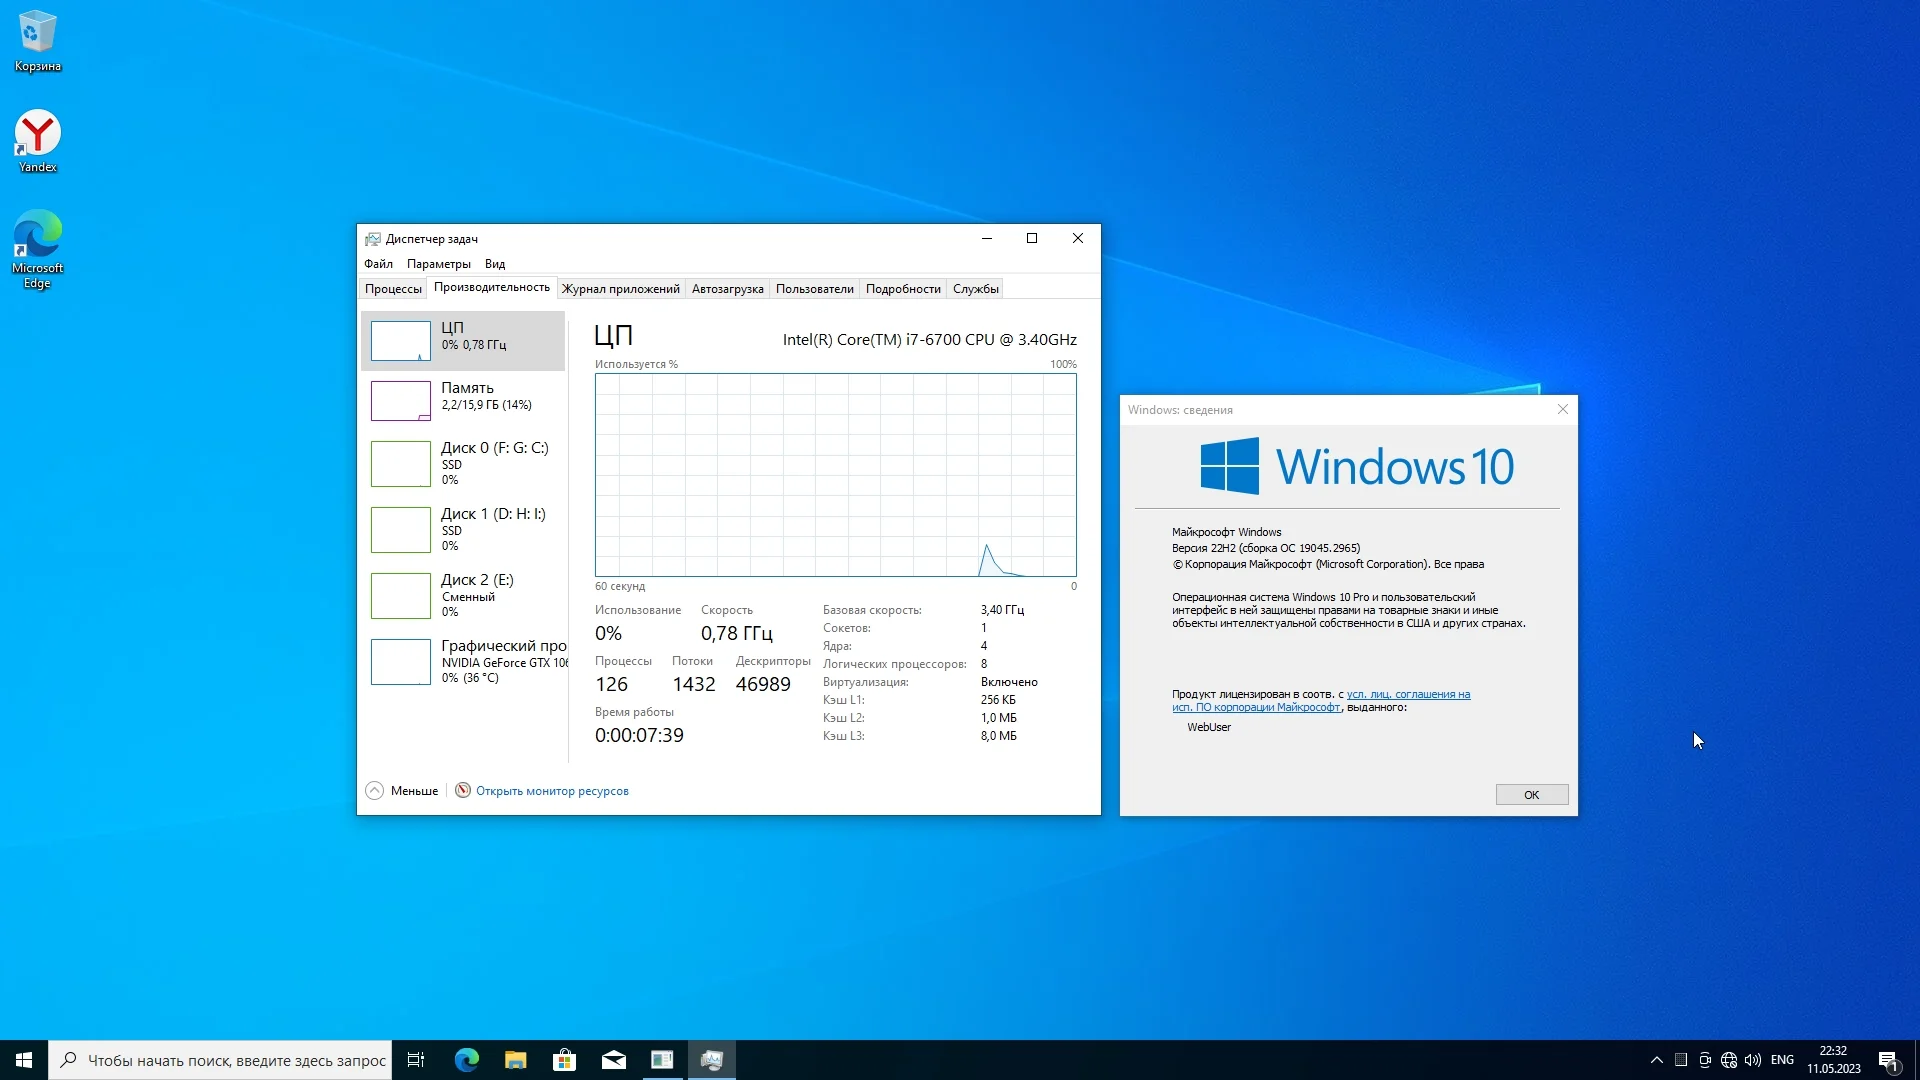1920x1080 pixels.
Task: Open Microsoft Store from the taskbar
Action: pos(564,1060)
